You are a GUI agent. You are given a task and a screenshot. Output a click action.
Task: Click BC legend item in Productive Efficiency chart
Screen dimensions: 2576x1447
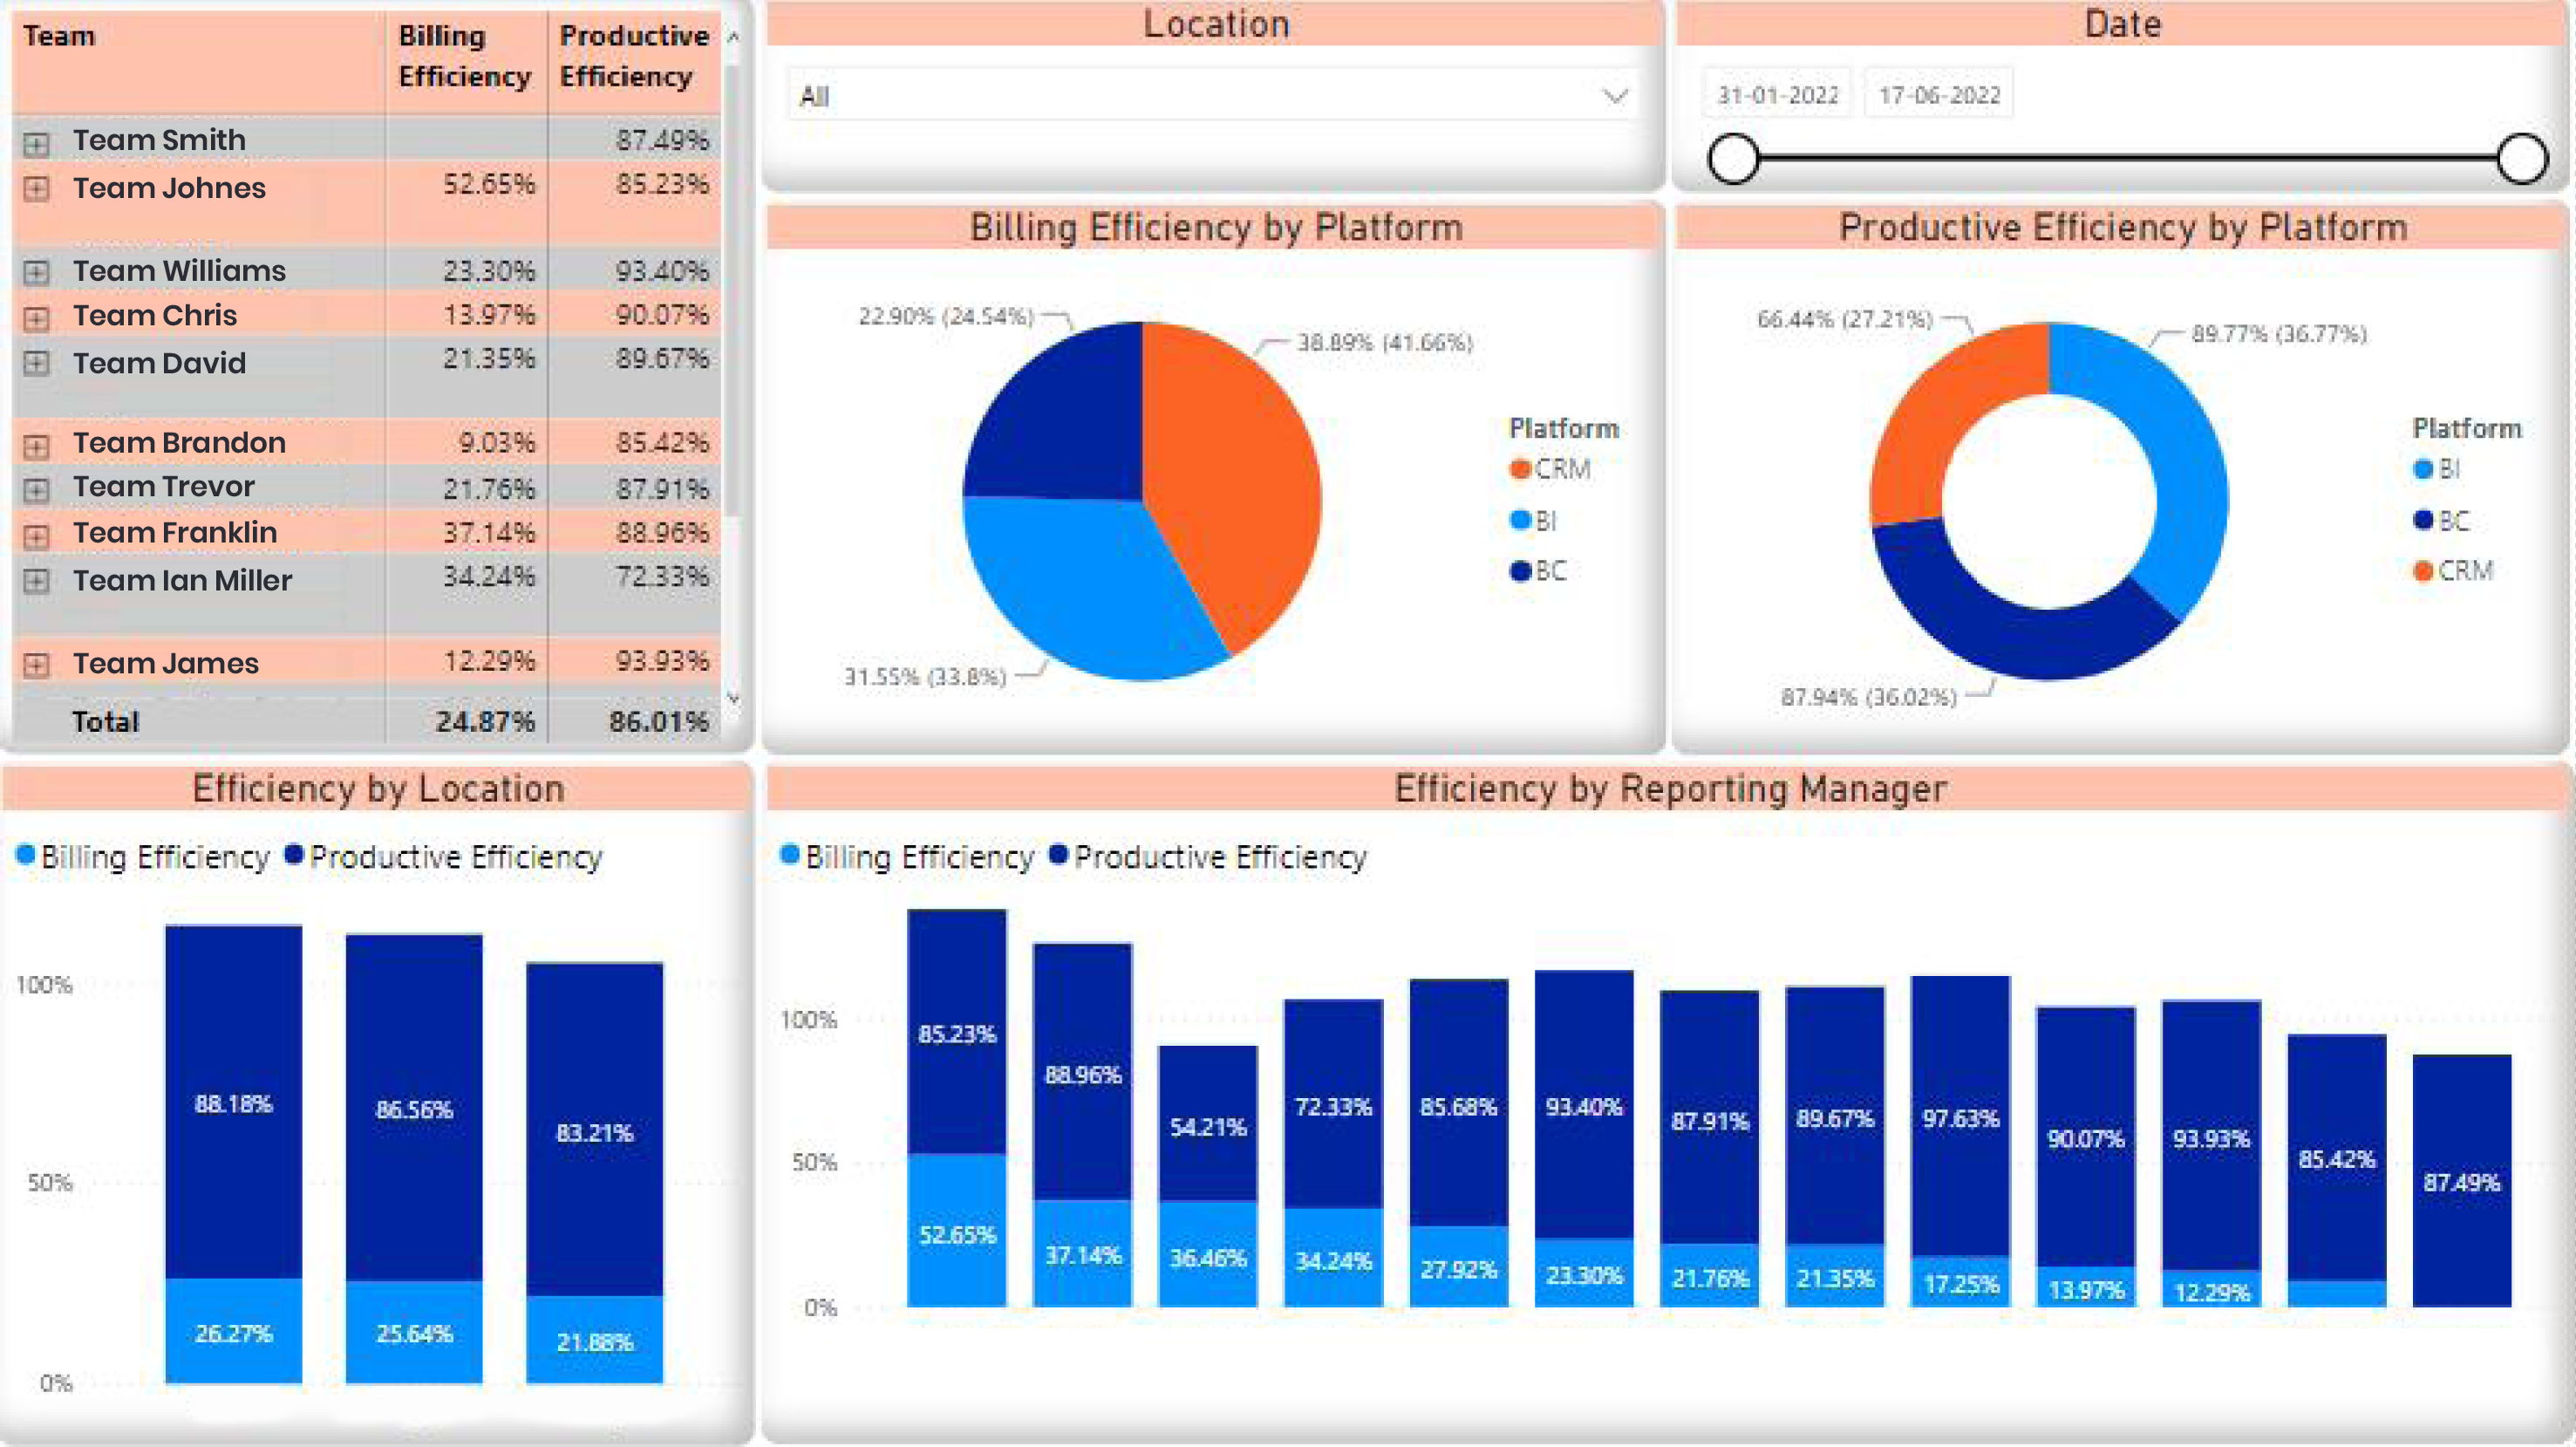click(2442, 520)
